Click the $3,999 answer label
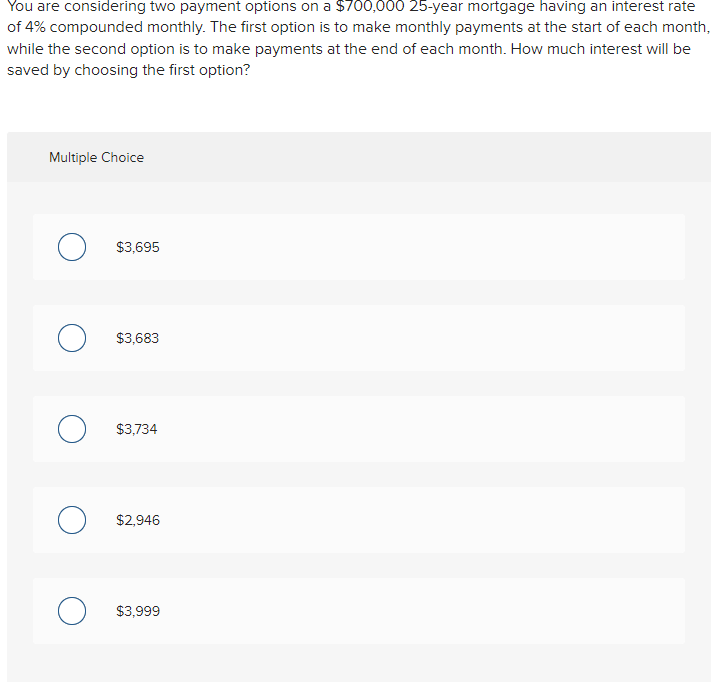 tap(138, 611)
